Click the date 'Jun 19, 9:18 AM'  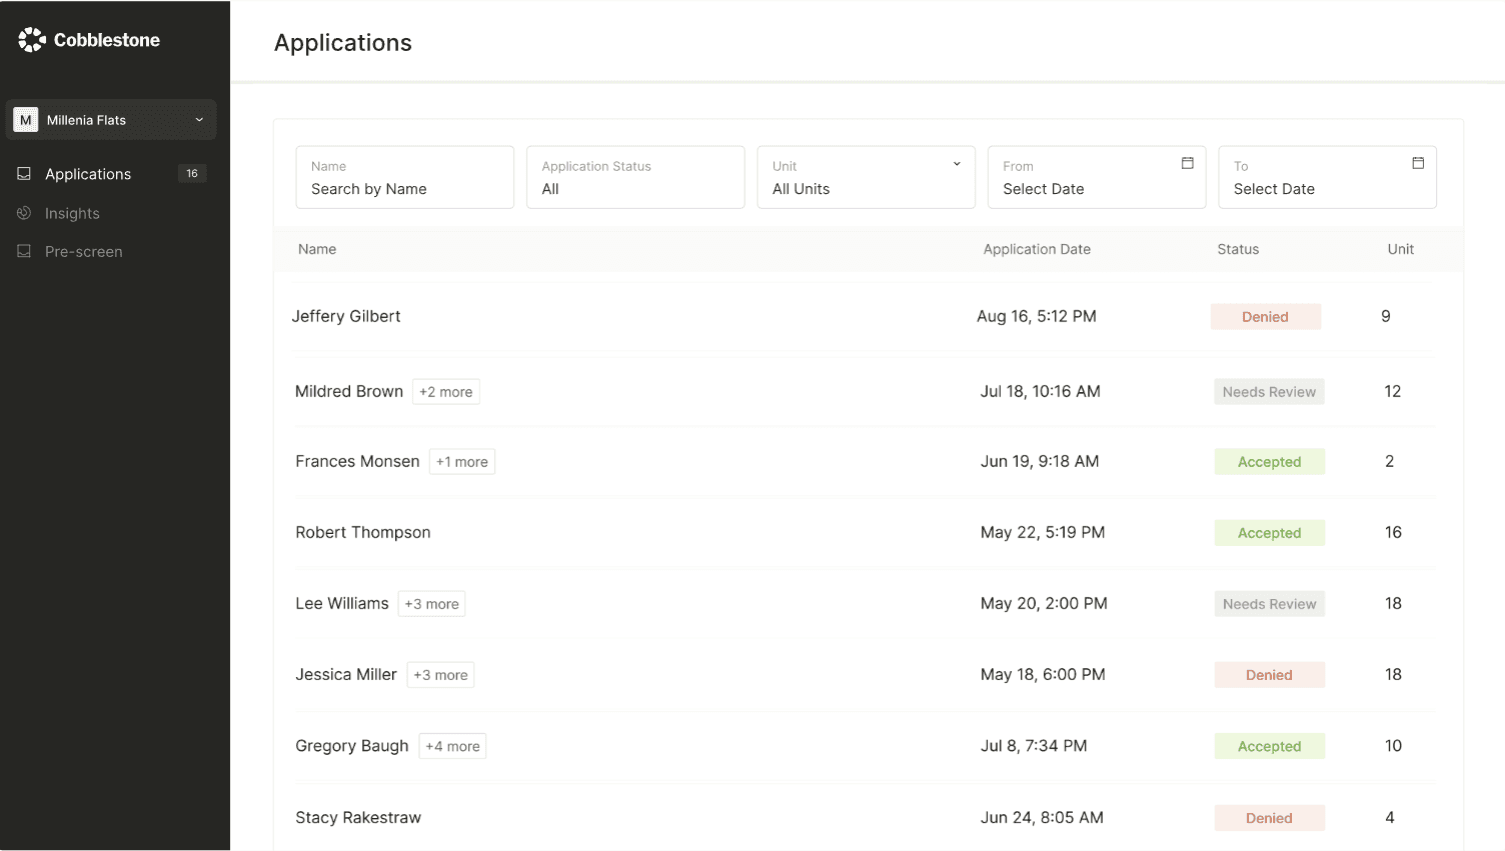tap(1040, 461)
